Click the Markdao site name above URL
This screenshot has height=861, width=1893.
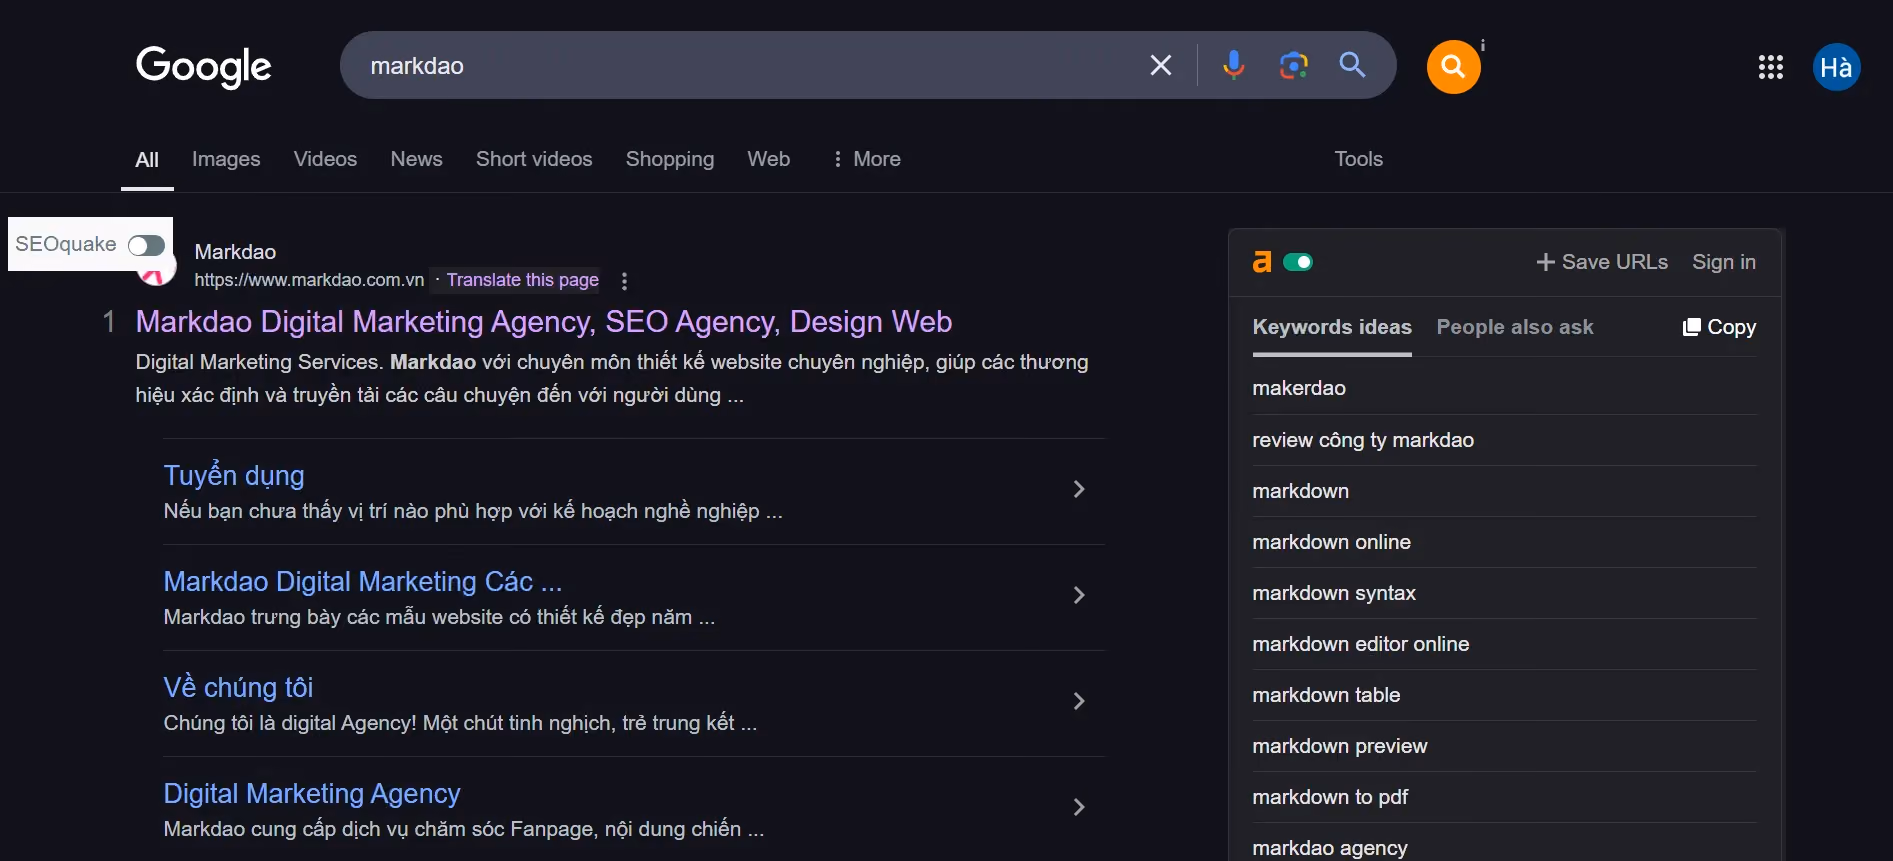(x=235, y=252)
